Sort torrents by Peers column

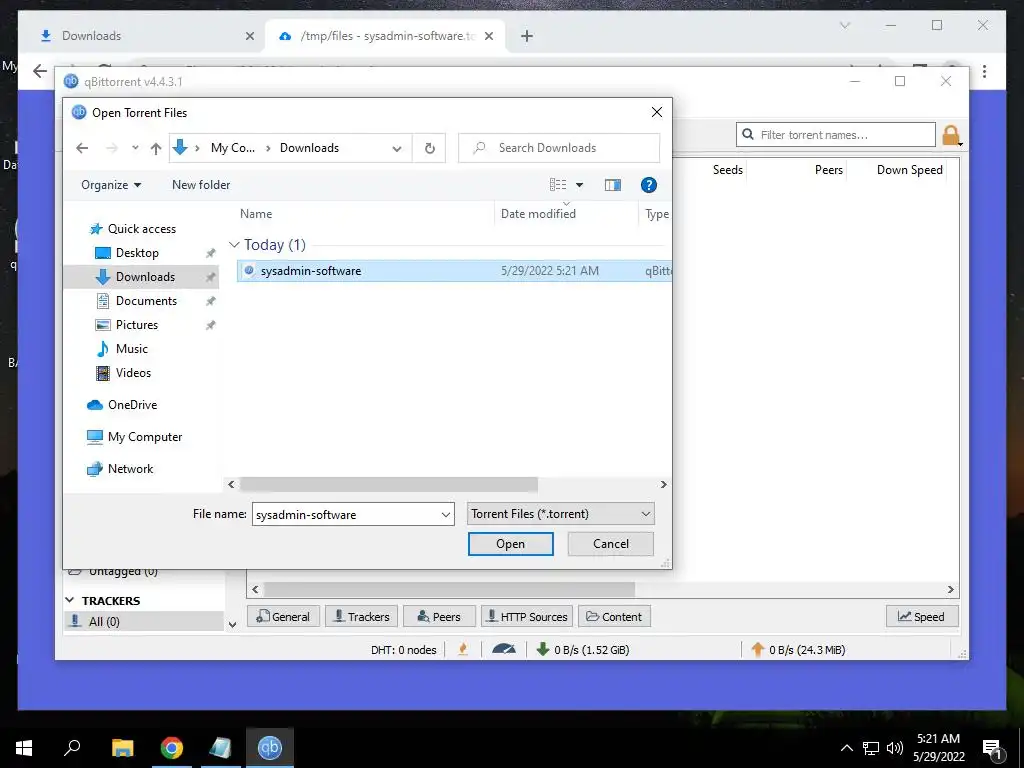[x=829, y=170]
